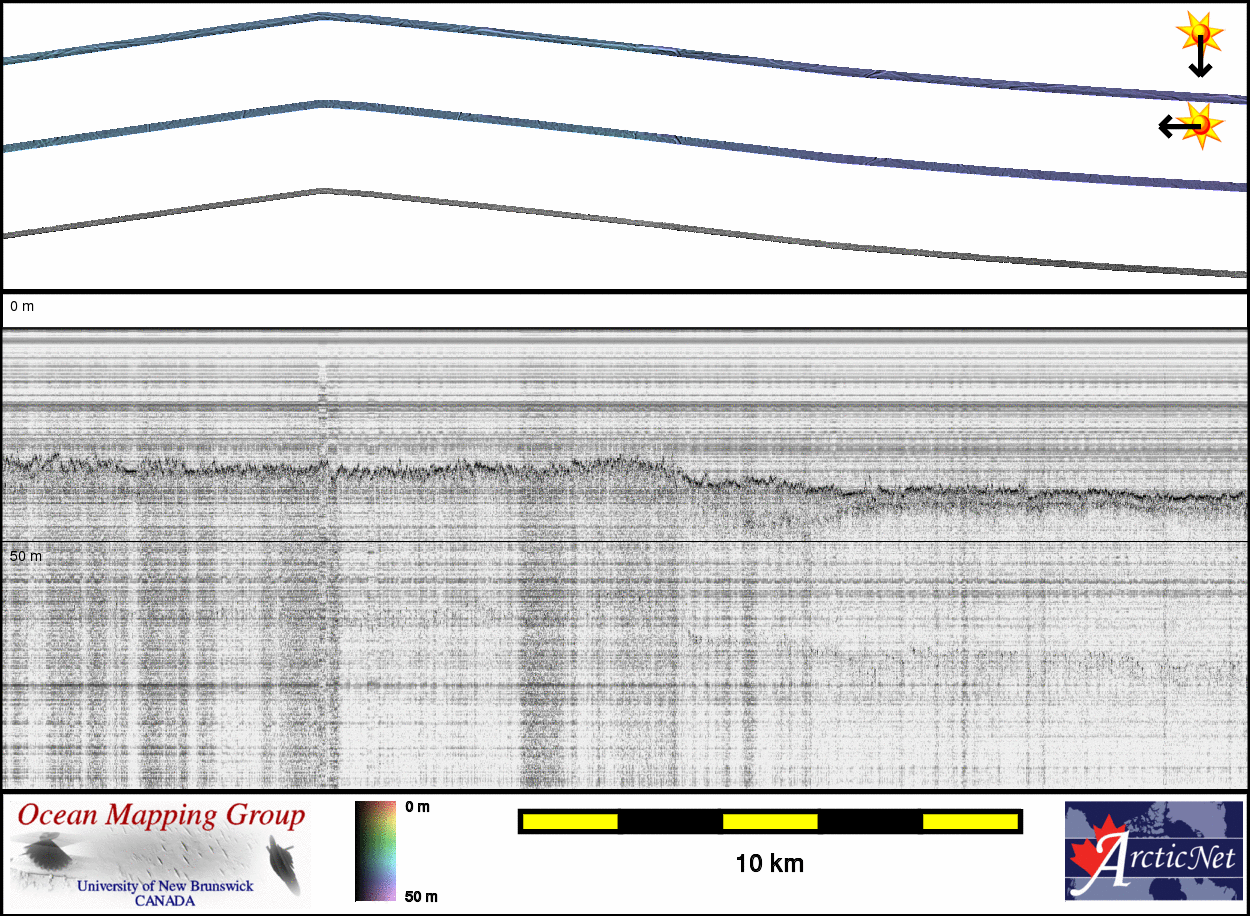Click the sun icon with left-pointing arrow
This screenshot has width=1250, height=916.
(1198, 125)
